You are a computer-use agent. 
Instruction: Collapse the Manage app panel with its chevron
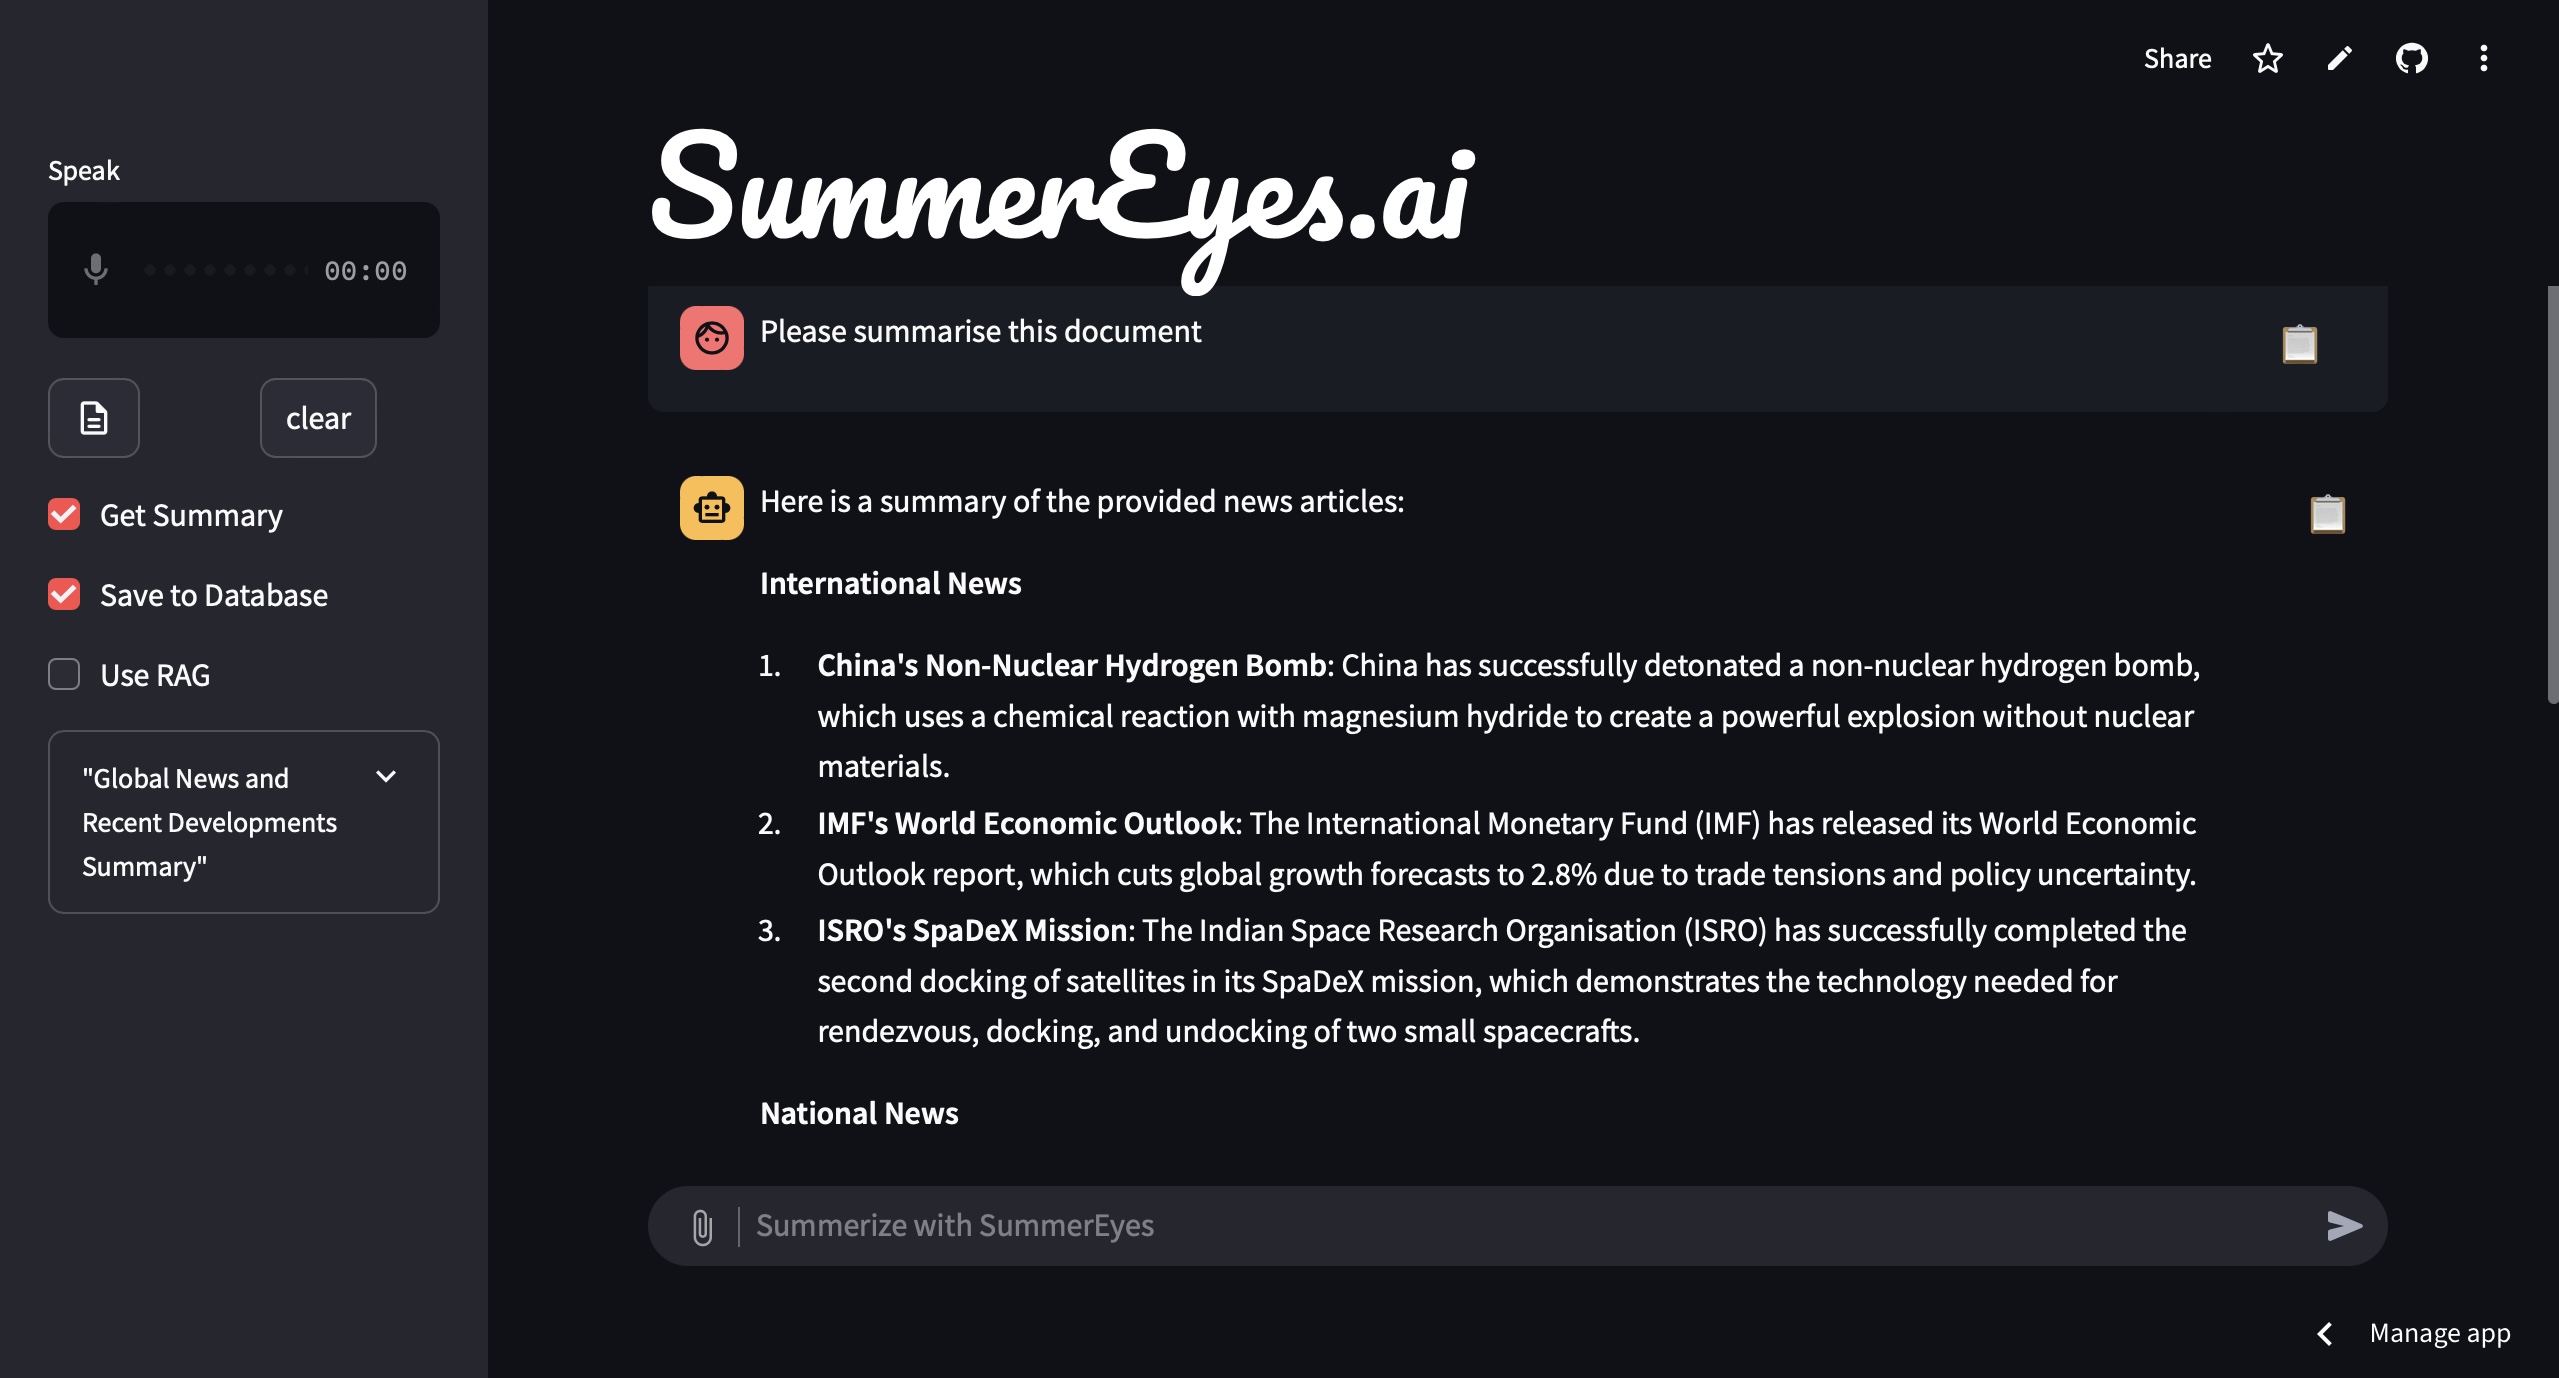[x=2327, y=1333]
